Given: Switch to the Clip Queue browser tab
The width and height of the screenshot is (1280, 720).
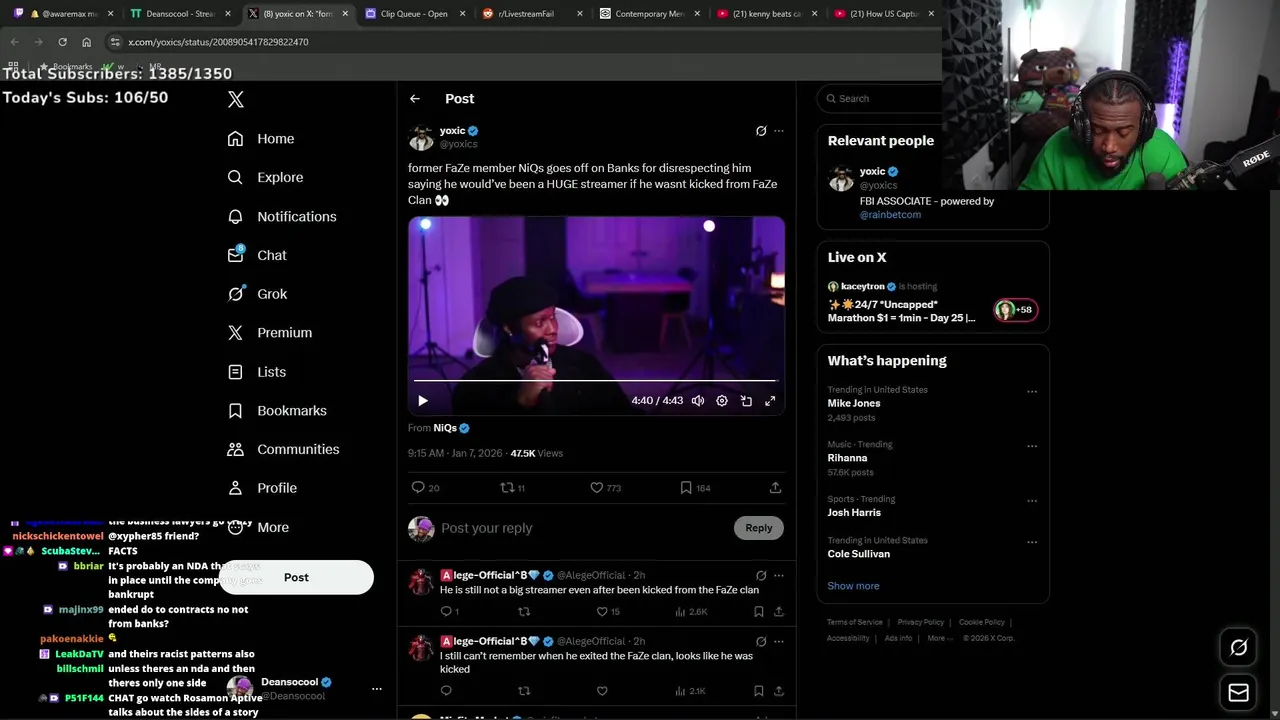Looking at the screenshot, I should 413,14.
